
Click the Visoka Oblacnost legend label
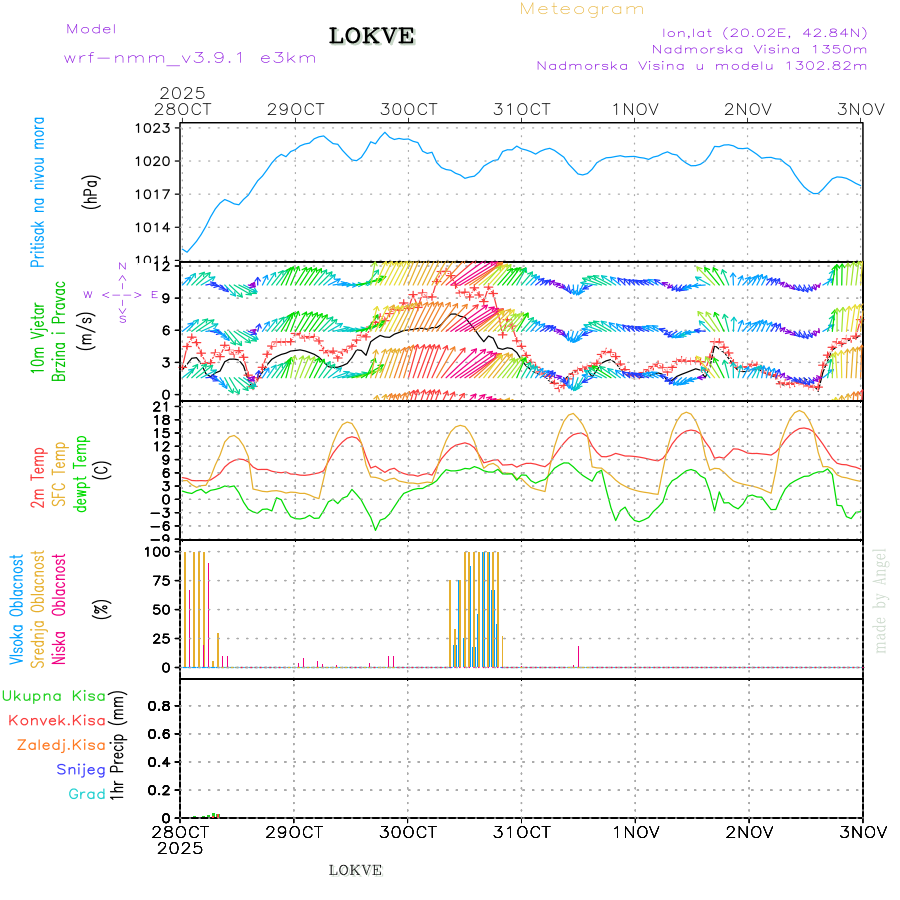pyautogui.click(x=17, y=608)
